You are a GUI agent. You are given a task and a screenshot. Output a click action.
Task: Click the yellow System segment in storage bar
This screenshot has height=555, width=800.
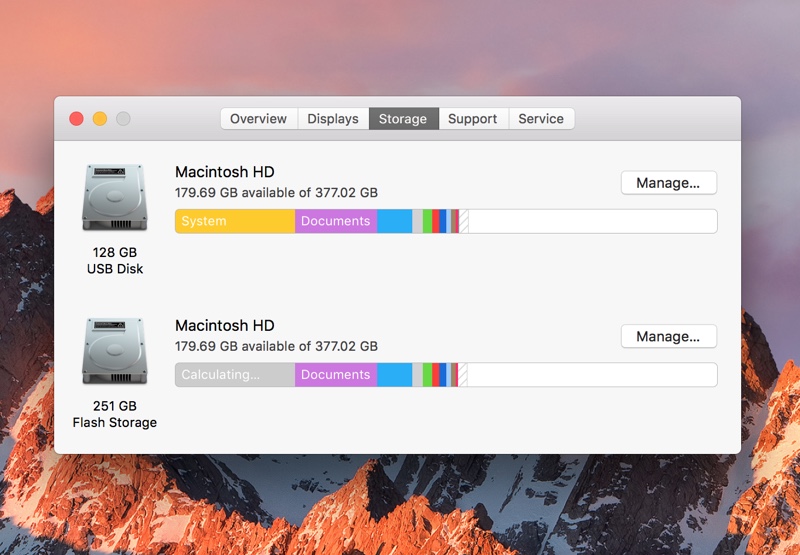235,221
